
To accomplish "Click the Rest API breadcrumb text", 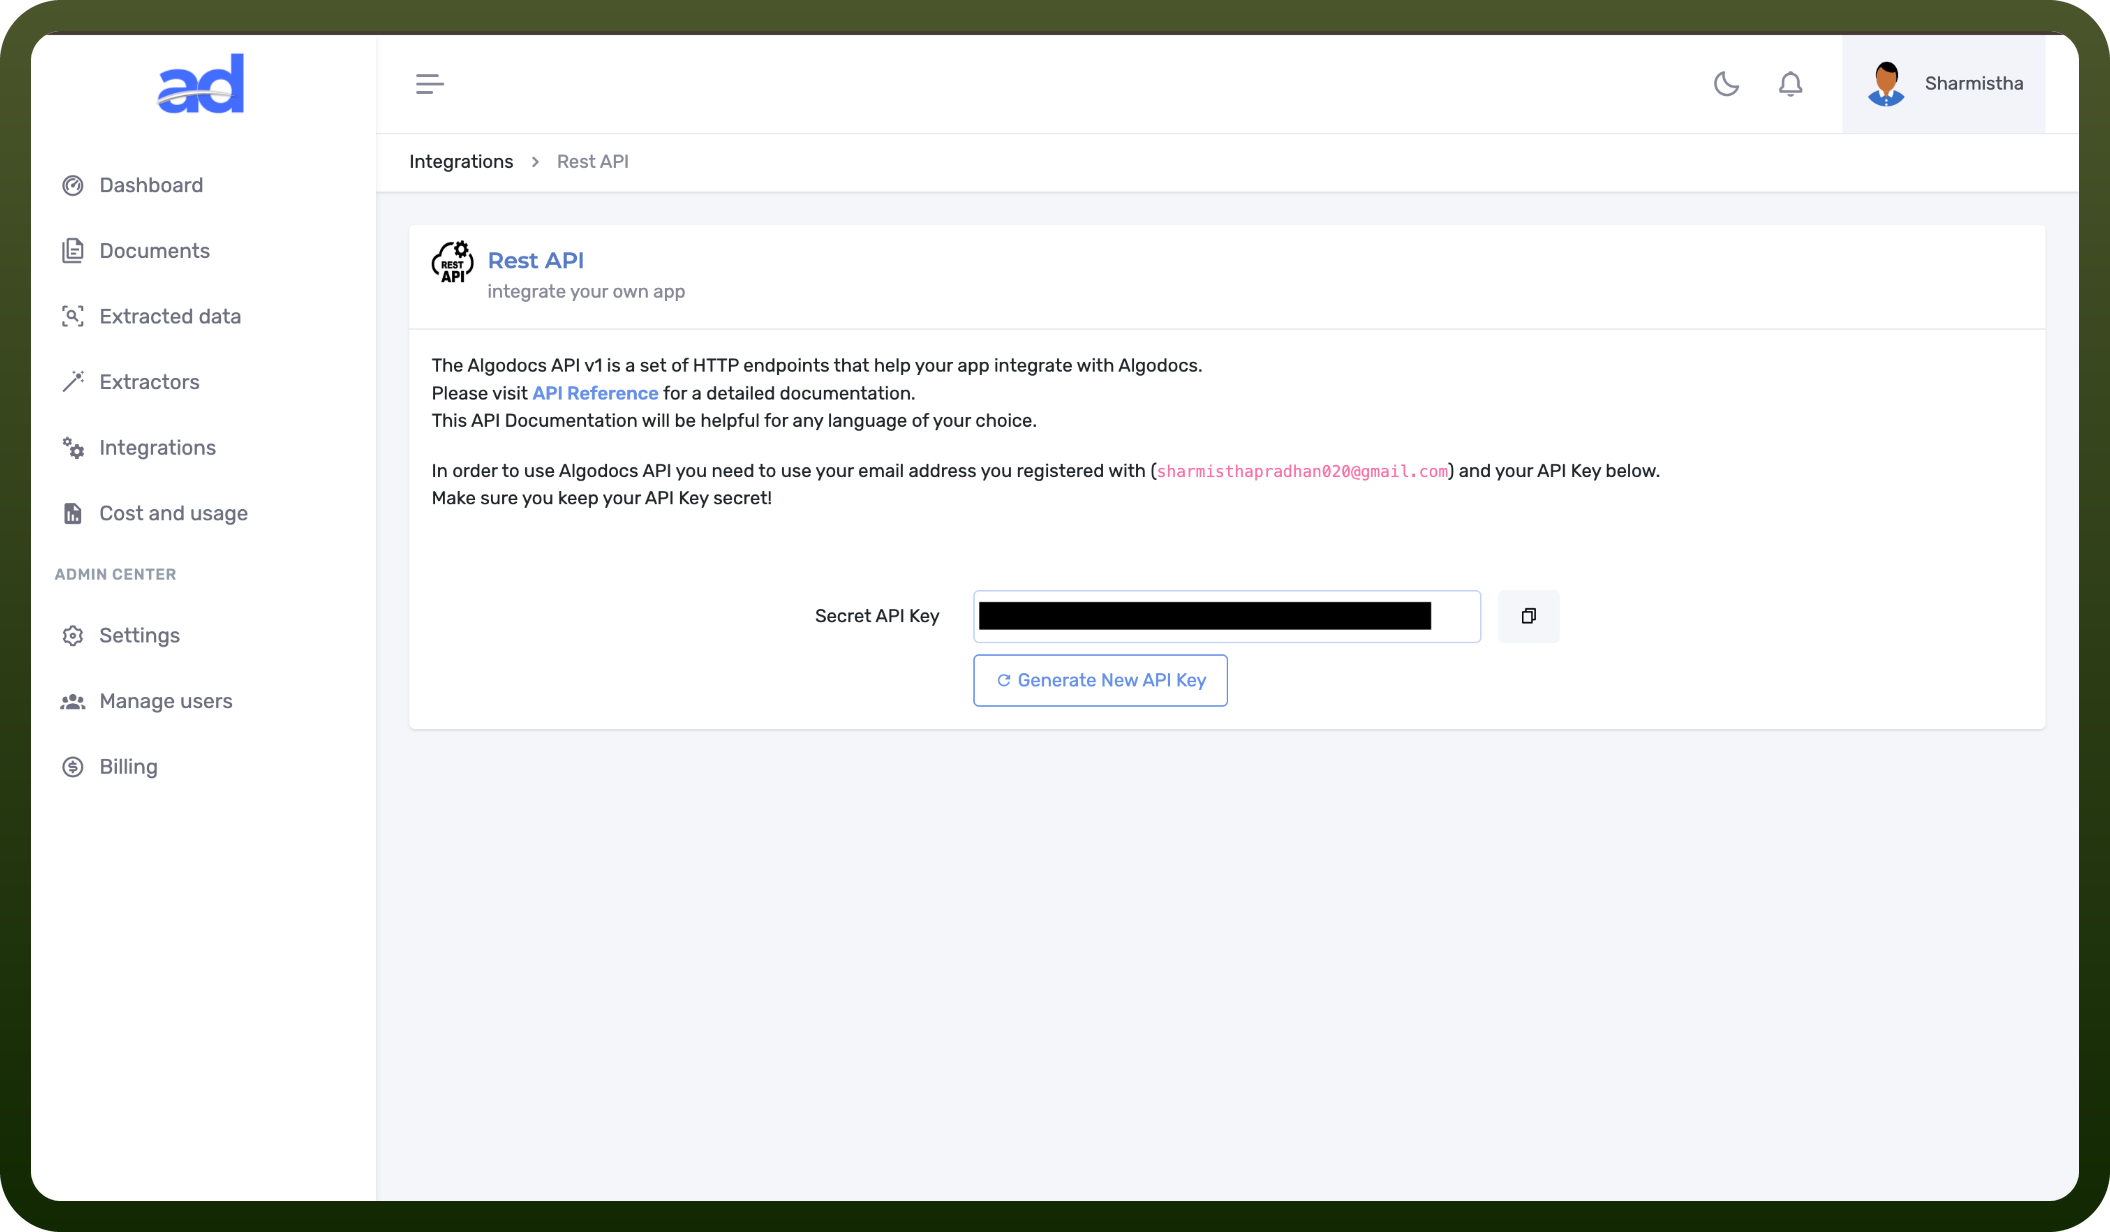I will 592,162.
